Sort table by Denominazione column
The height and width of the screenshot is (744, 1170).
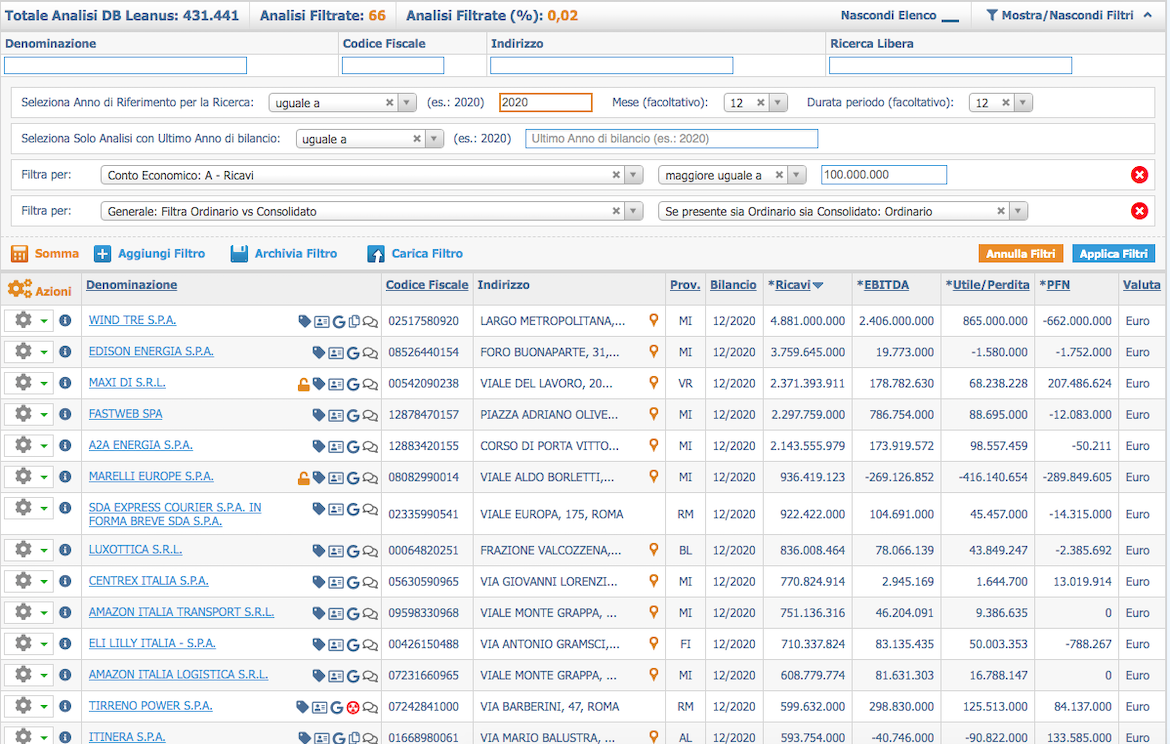pyautogui.click(x=131, y=285)
